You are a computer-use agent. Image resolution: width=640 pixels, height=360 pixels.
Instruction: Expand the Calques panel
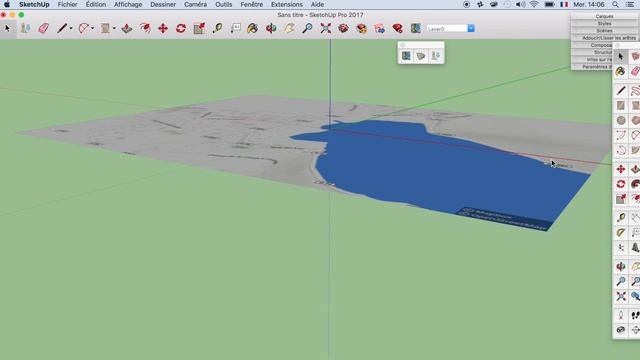[604, 16]
